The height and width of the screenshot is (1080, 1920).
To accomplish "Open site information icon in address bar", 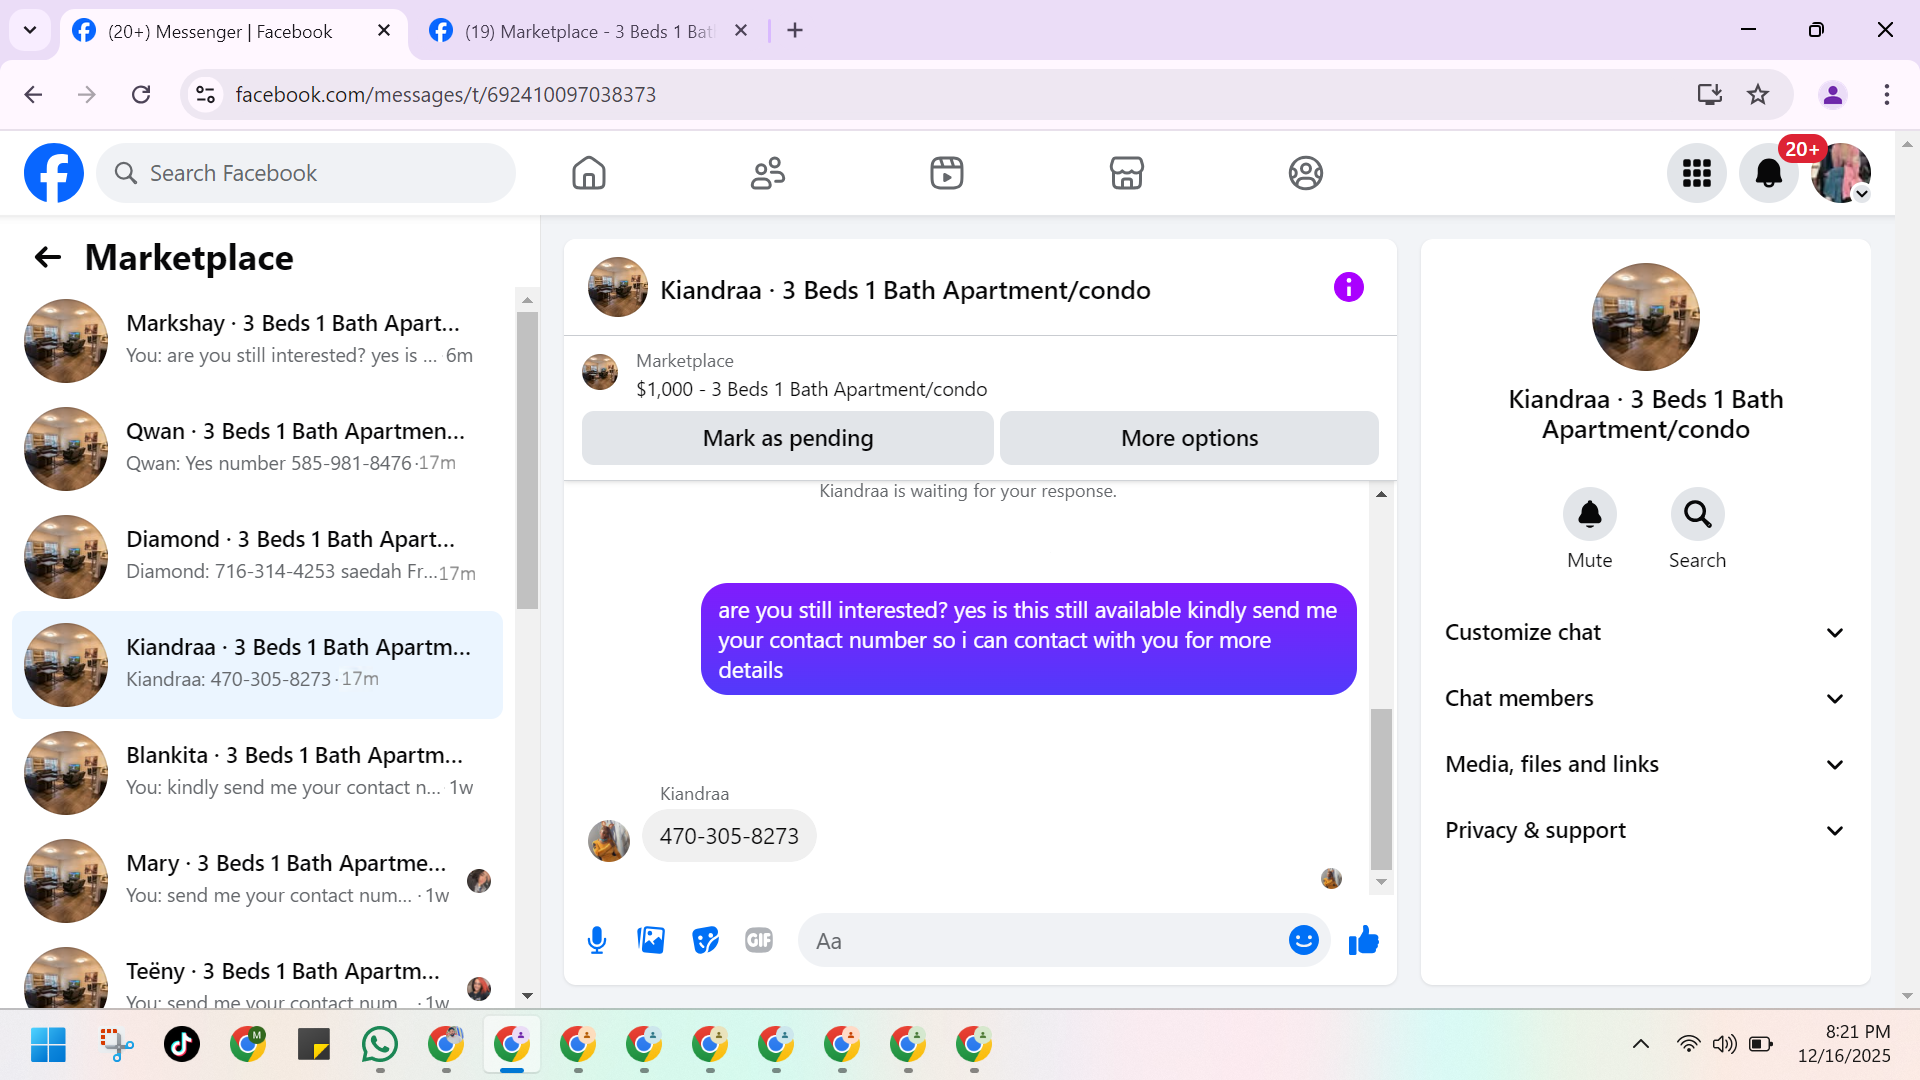I will pos(205,94).
